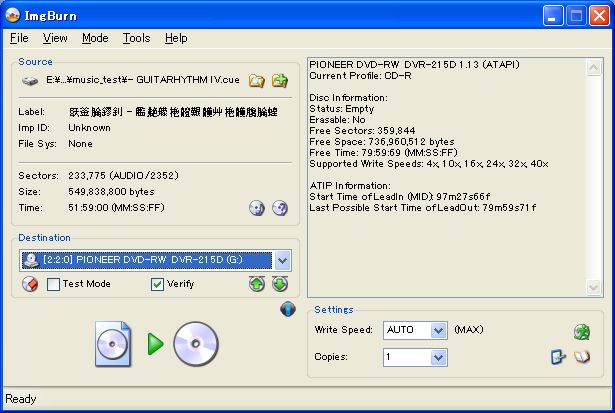Uncheck the Verify checkbox
Screen dimensions: 615x413
(157, 284)
